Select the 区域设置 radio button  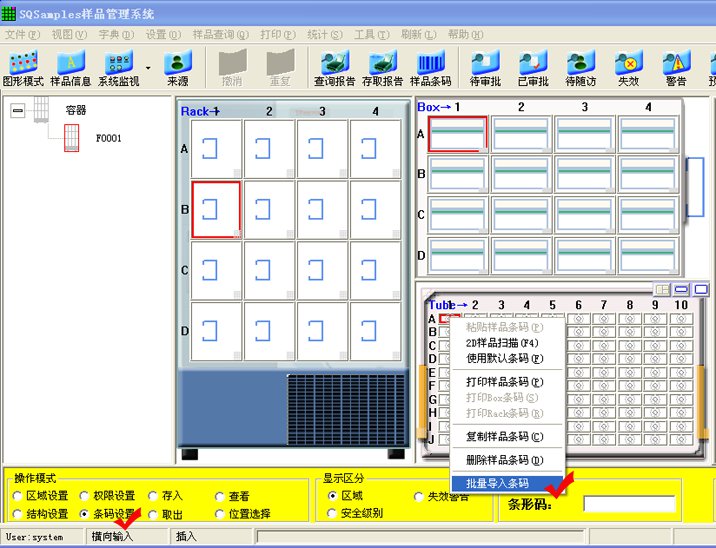(18, 496)
